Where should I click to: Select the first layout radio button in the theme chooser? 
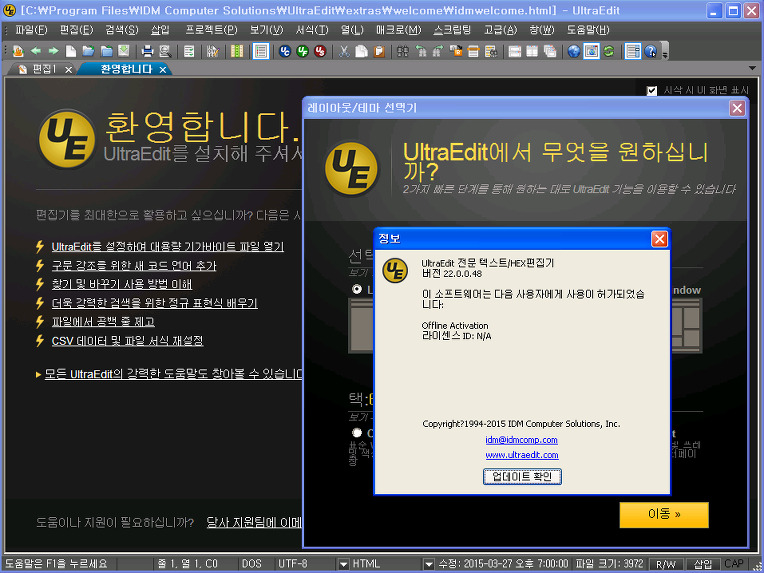(x=357, y=289)
